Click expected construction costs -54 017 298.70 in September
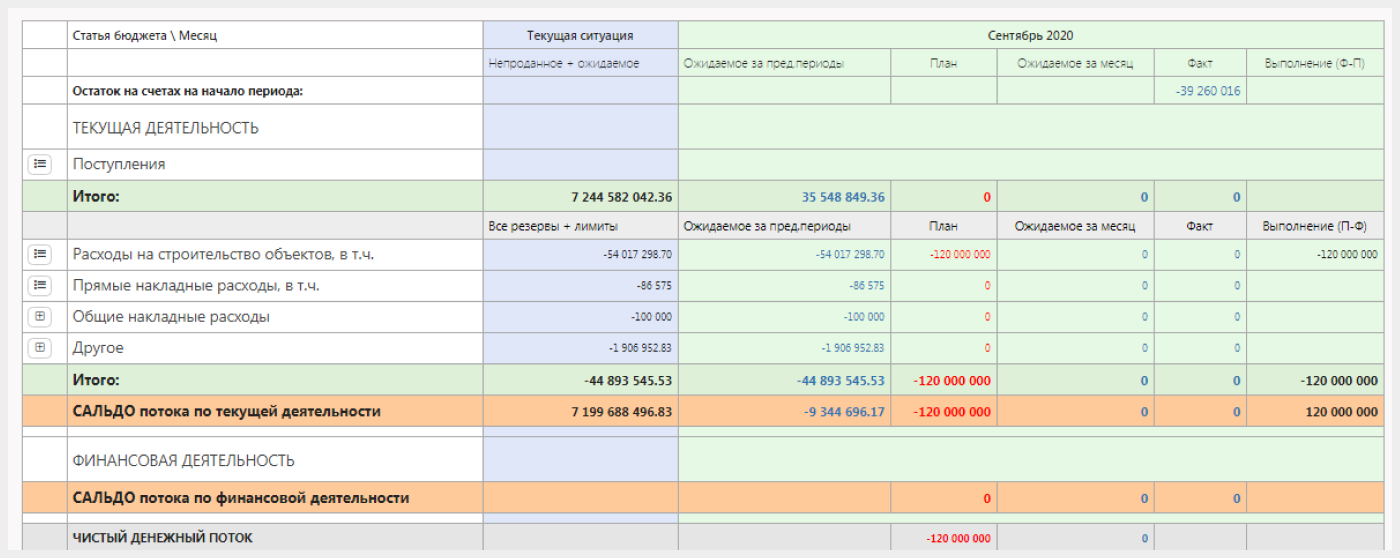The image size is (1400, 558). [850, 255]
